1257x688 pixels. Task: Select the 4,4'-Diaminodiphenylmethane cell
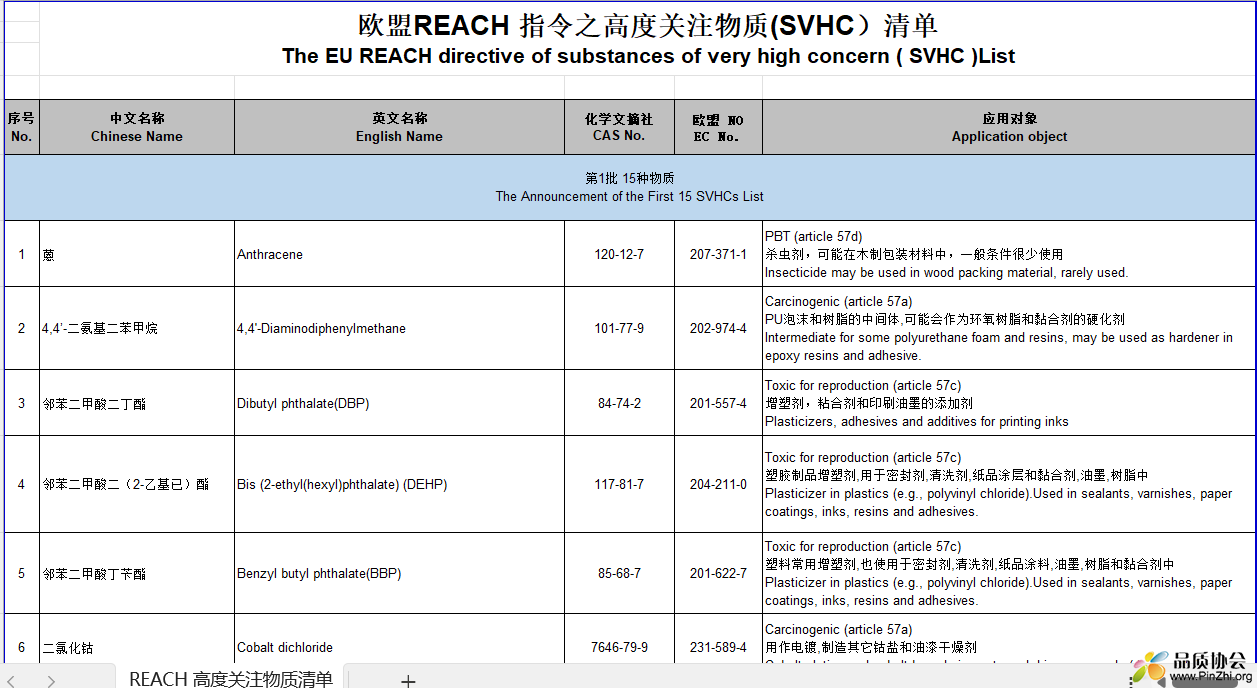[x=399, y=328]
